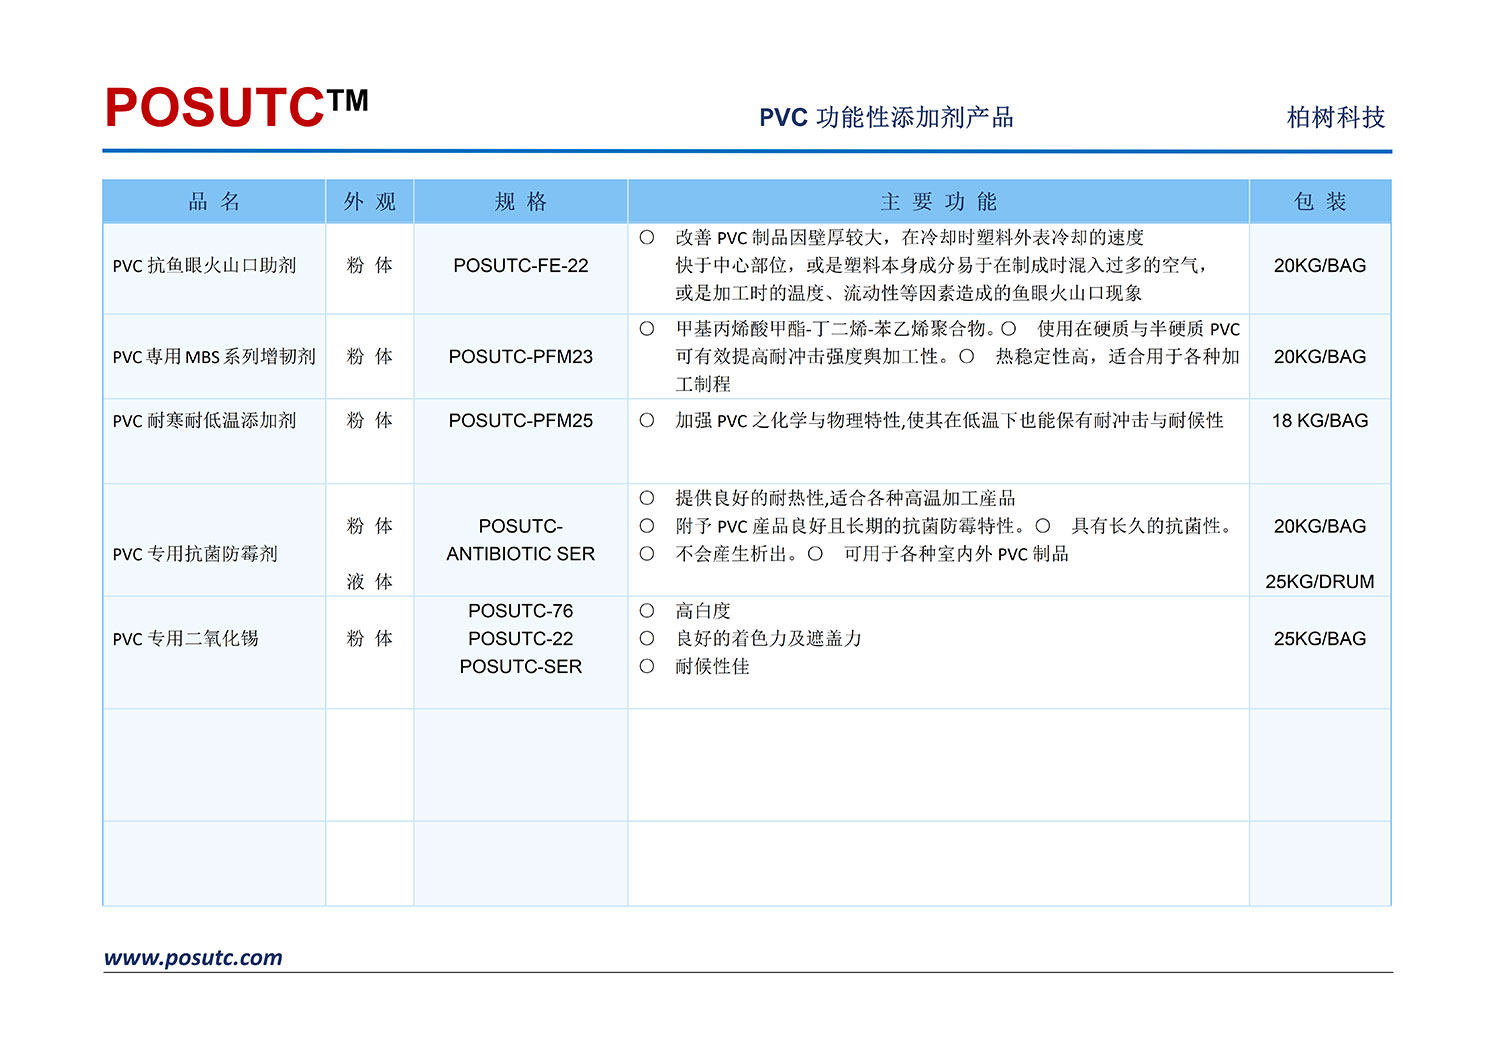
Task: Click the 25KG/DRUM packaging cell
Action: [1320, 582]
